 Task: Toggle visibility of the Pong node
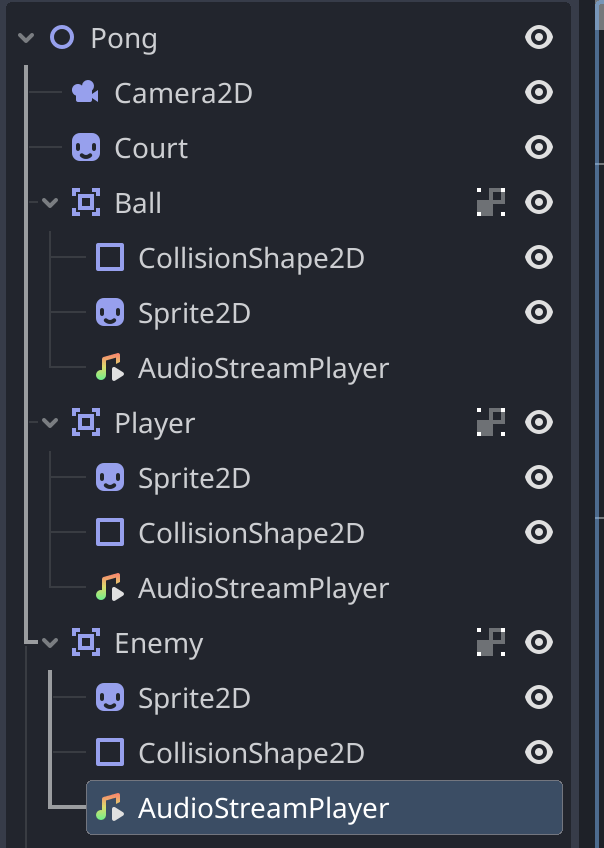click(x=539, y=39)
